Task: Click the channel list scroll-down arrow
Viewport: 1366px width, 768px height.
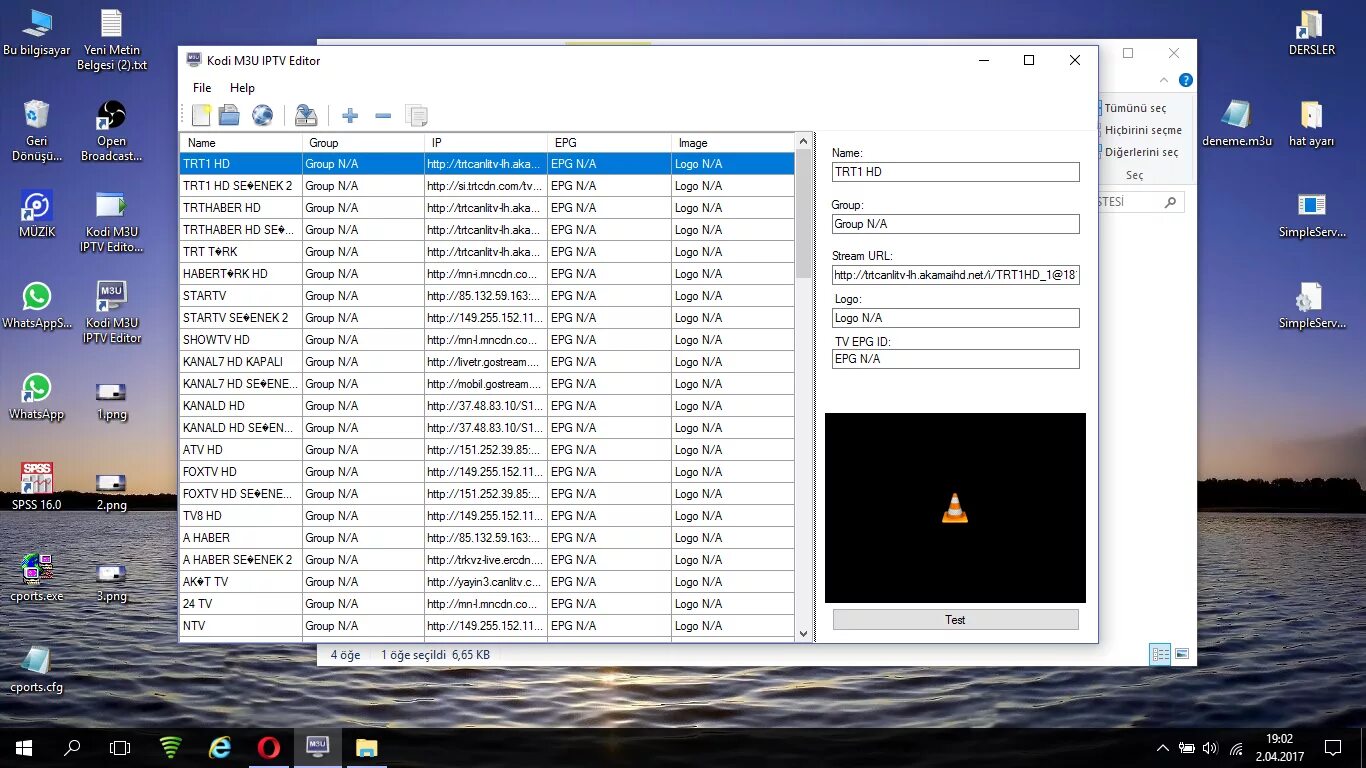Action: [803, 633]
